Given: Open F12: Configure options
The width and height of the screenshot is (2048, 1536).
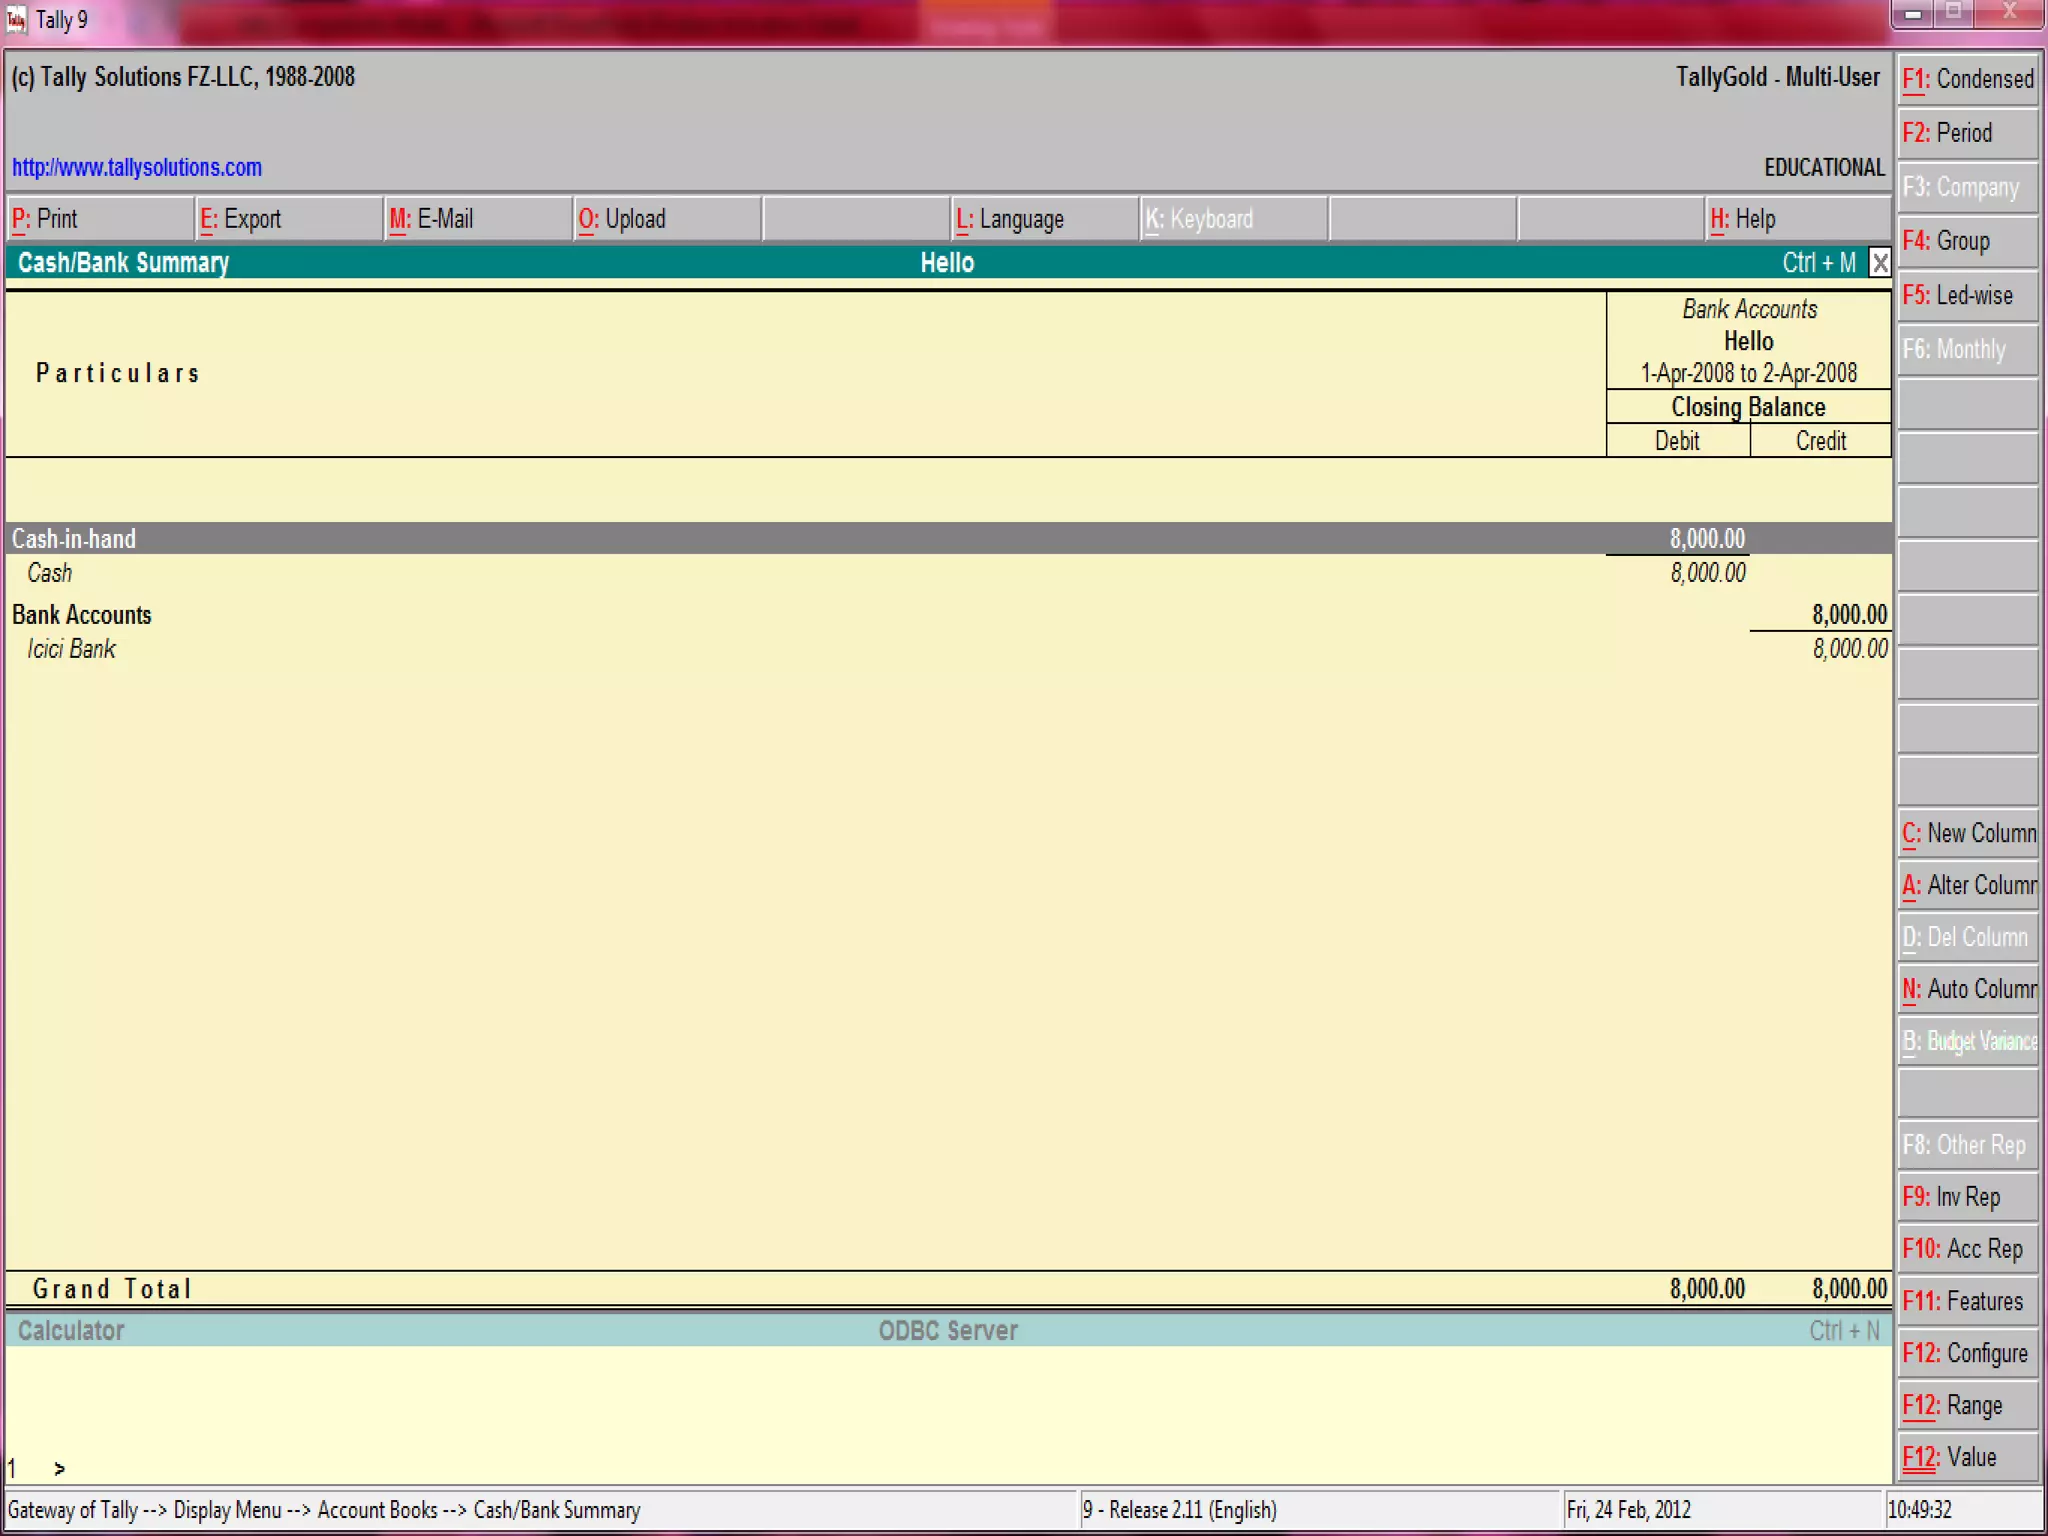Looking at the screenshot, I should 1968,1353.
